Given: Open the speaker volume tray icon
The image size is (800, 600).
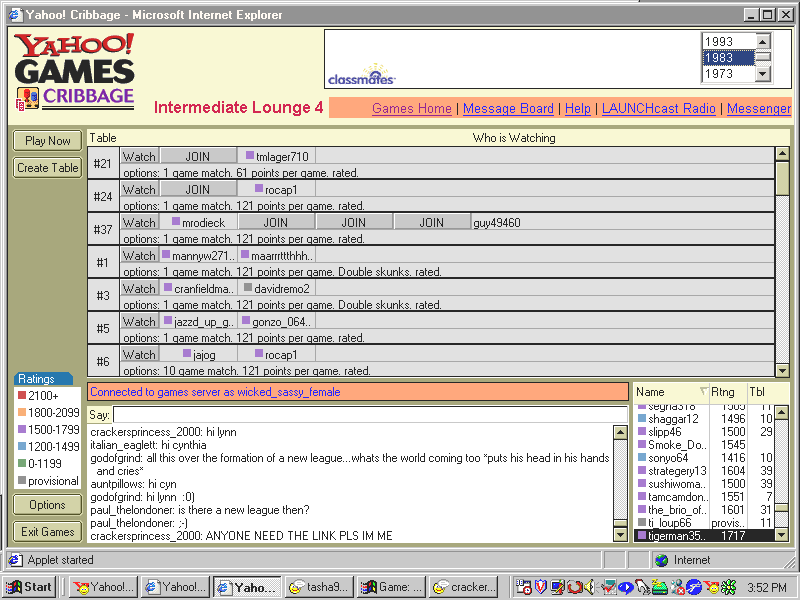Looking at the screenshot, I should pos(590,587).
